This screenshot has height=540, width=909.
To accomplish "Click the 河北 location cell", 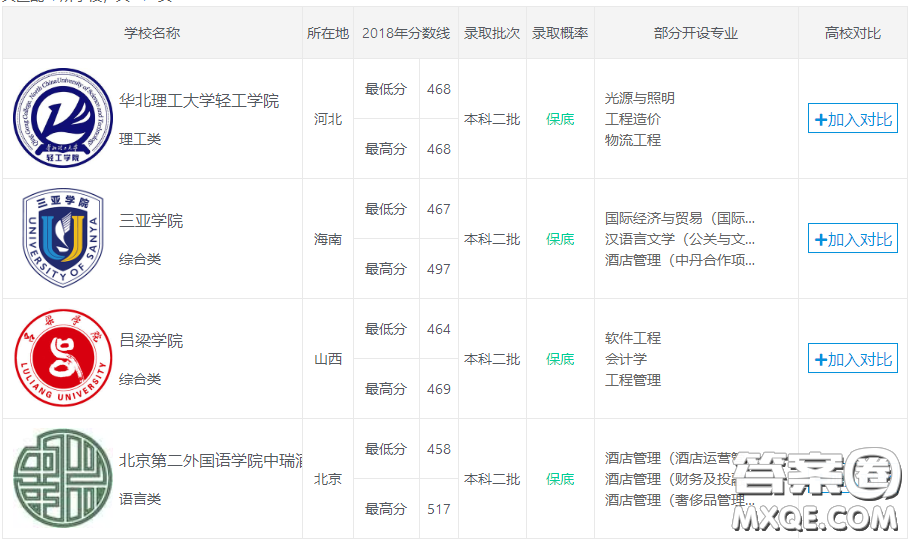I will tap(328, 119).
